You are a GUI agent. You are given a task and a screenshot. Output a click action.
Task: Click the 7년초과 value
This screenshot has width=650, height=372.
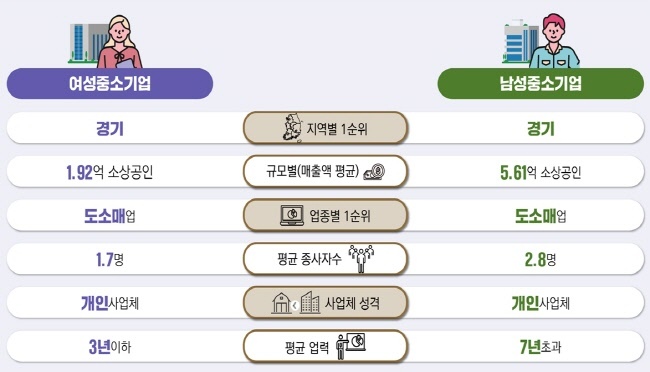point(541,347)
